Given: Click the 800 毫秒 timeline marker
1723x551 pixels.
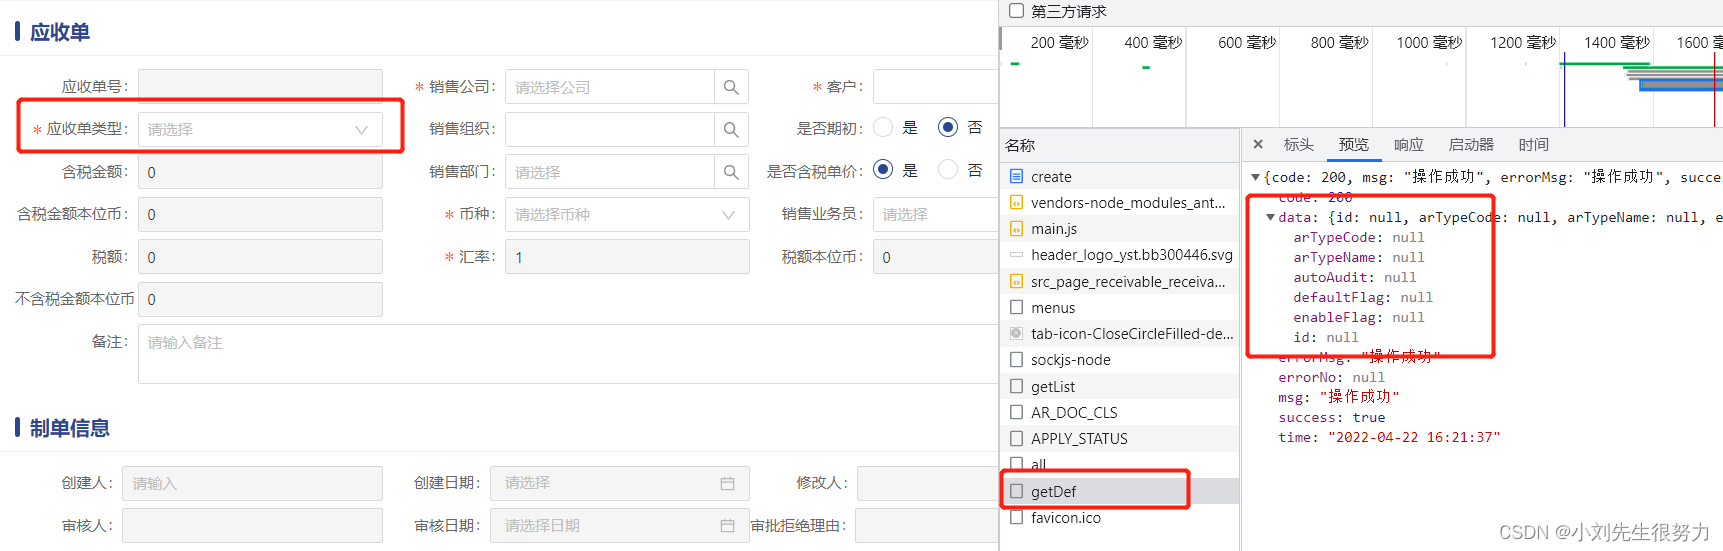Looking at the screenshot, I should [x=1339, y=42].
